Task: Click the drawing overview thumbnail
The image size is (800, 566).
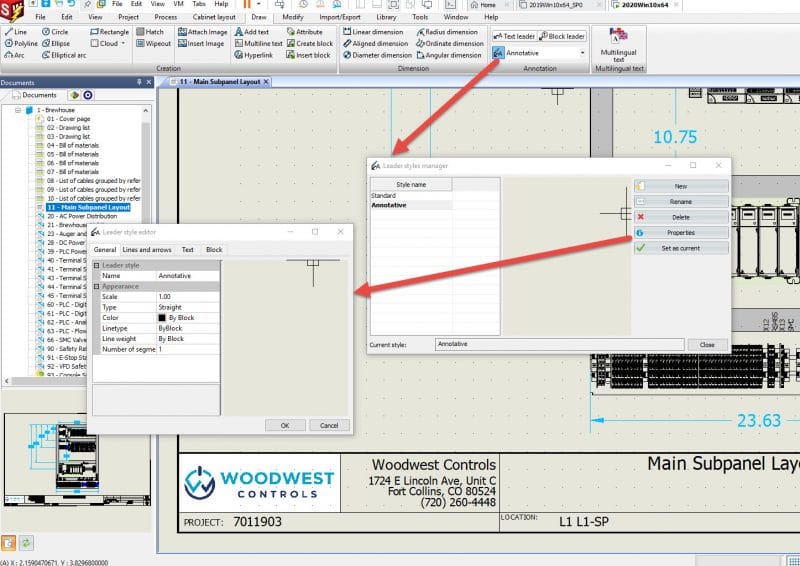Action: [78, 459]
